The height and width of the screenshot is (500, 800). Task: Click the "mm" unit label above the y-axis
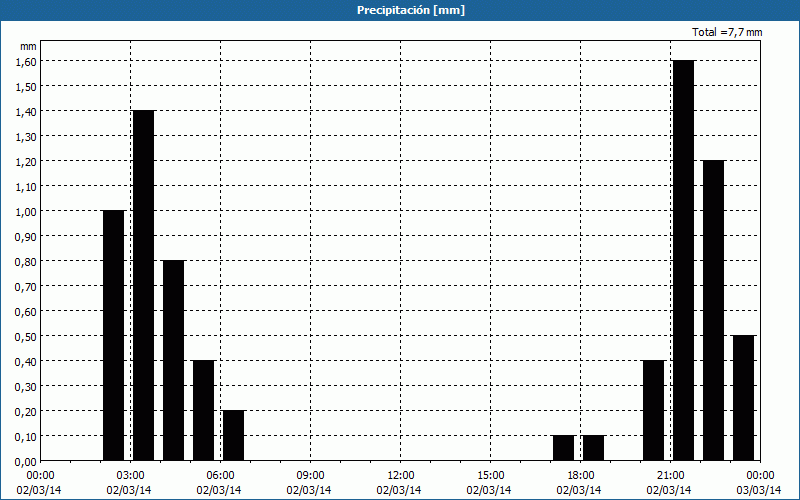pos(28,46)
